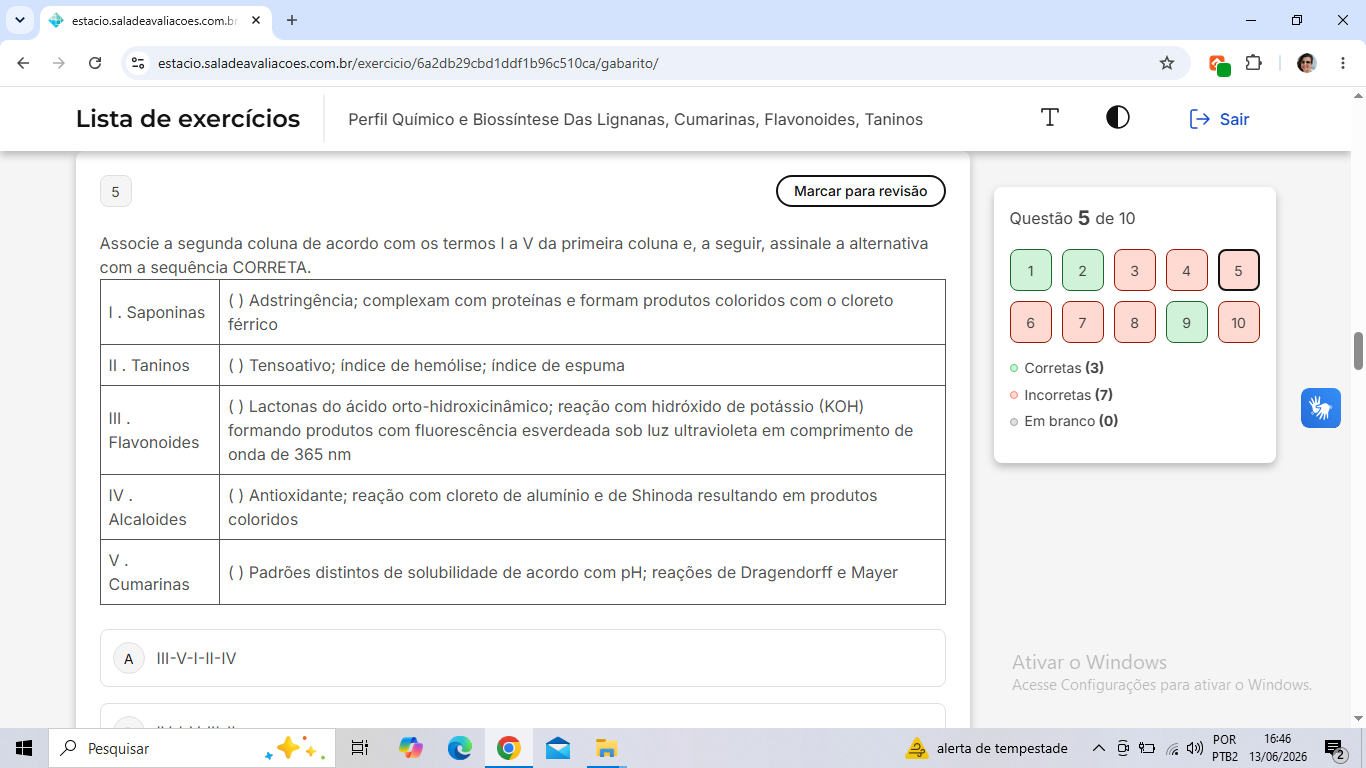
Task: Go to question 7
Action: pos(1083,322)
